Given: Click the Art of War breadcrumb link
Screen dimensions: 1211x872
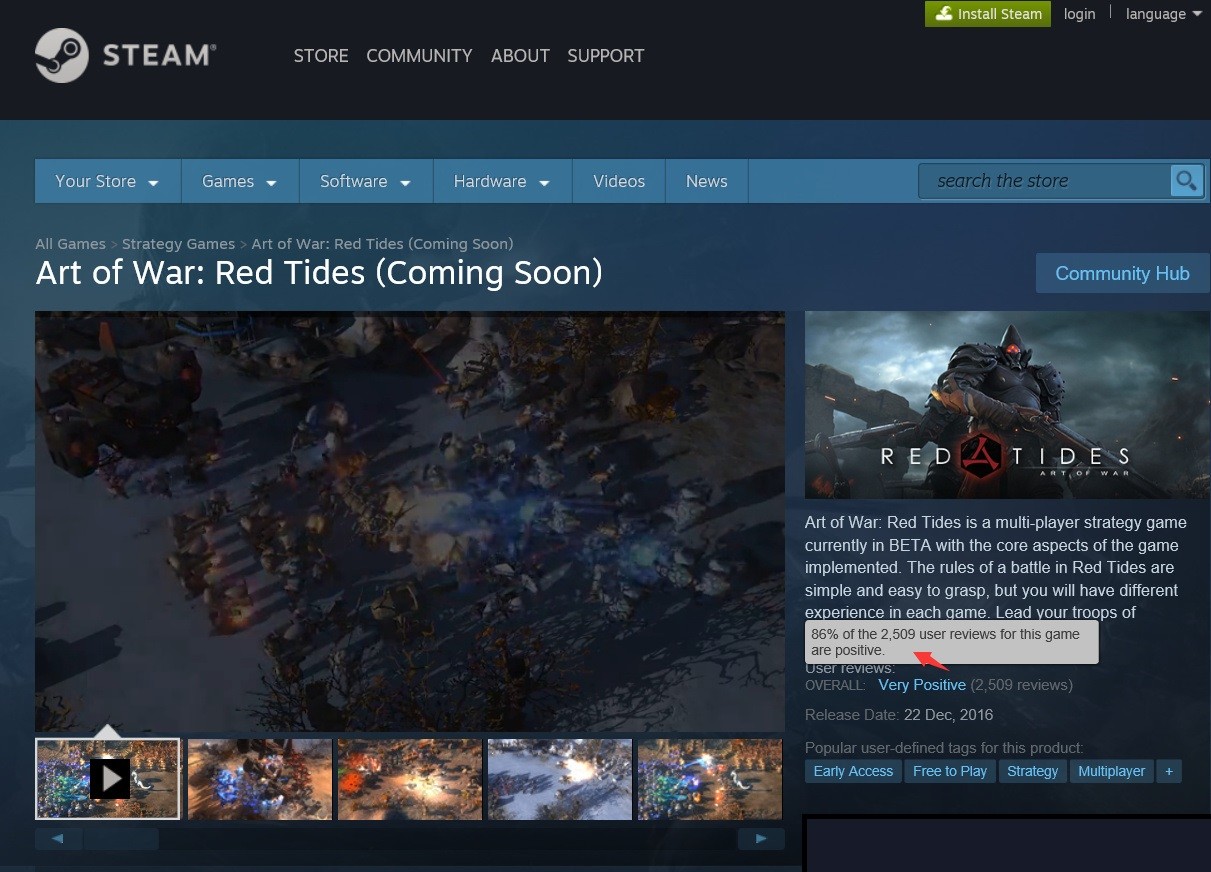Looking at the screenshot, I should tap(382, 244).
